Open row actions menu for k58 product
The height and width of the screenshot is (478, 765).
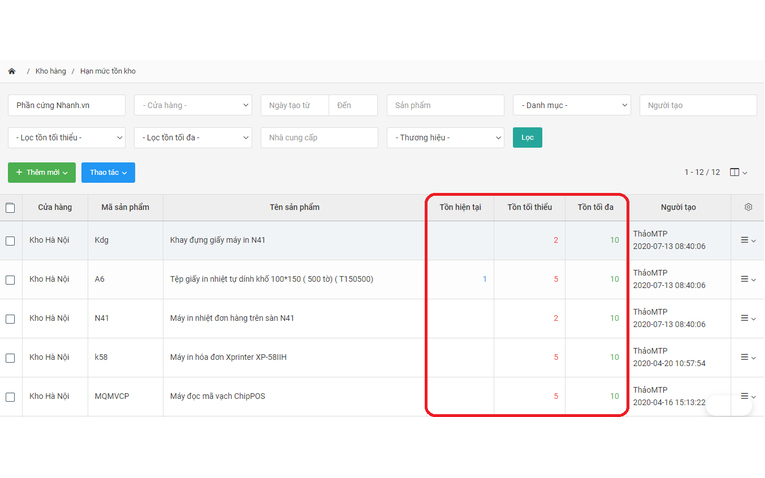coord(748,357)
